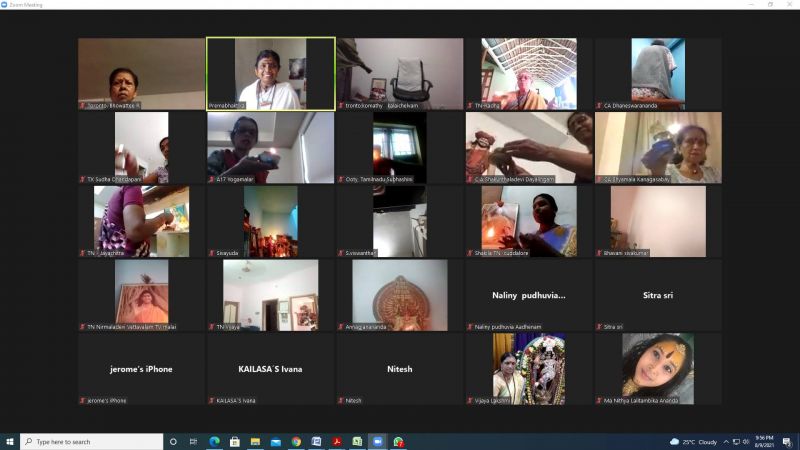Switch to Google Chrome in taskbar
Viewport: 800px width, 450px height.
296,441
